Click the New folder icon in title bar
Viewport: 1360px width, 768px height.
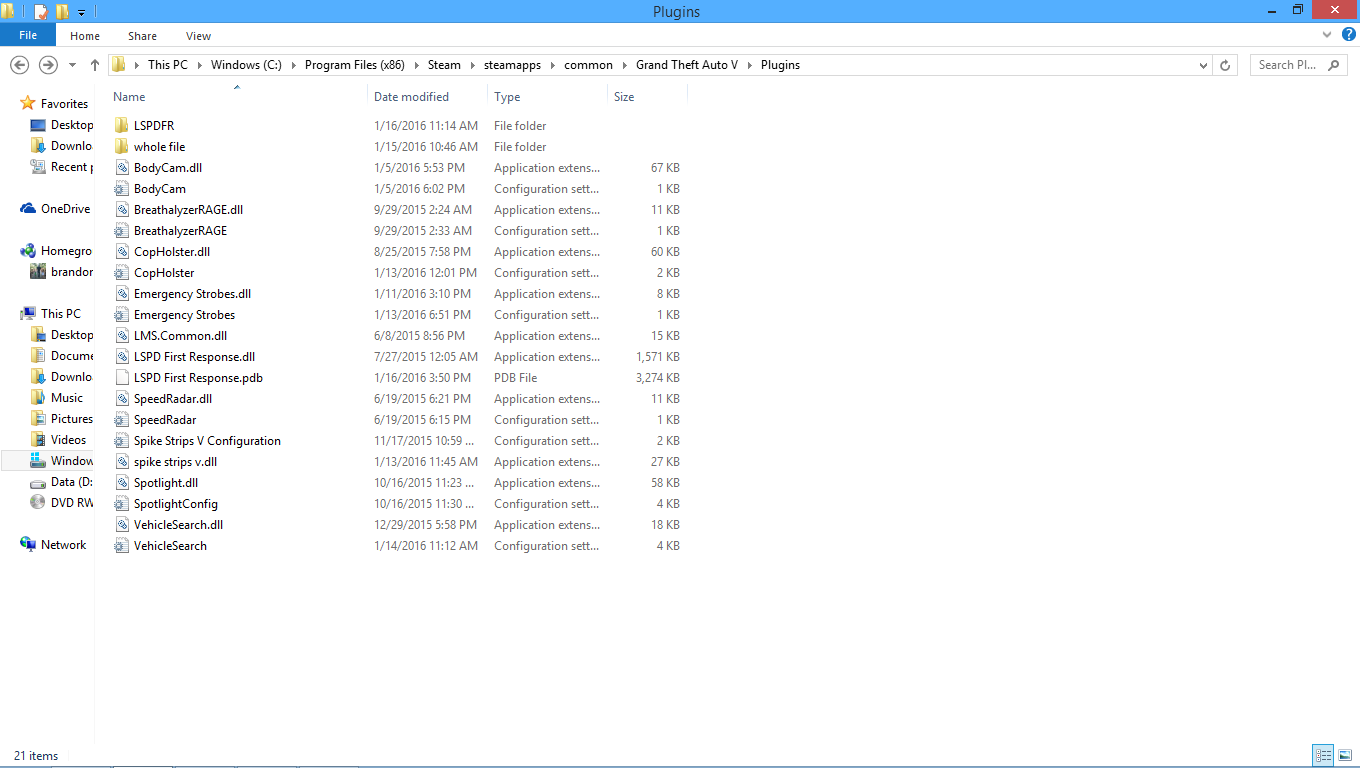point(63,12)
